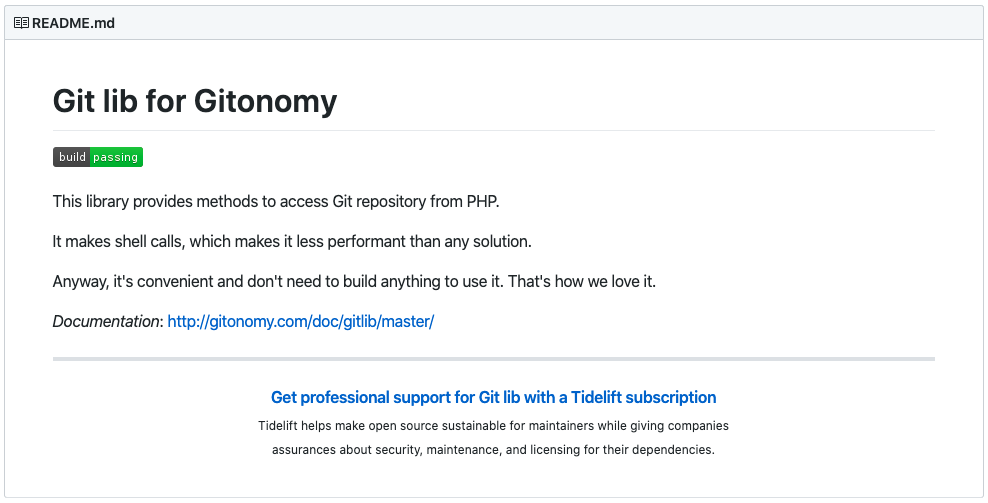
Task: Click the "Git lib for Gitonomy" heading
Action: 195,101
